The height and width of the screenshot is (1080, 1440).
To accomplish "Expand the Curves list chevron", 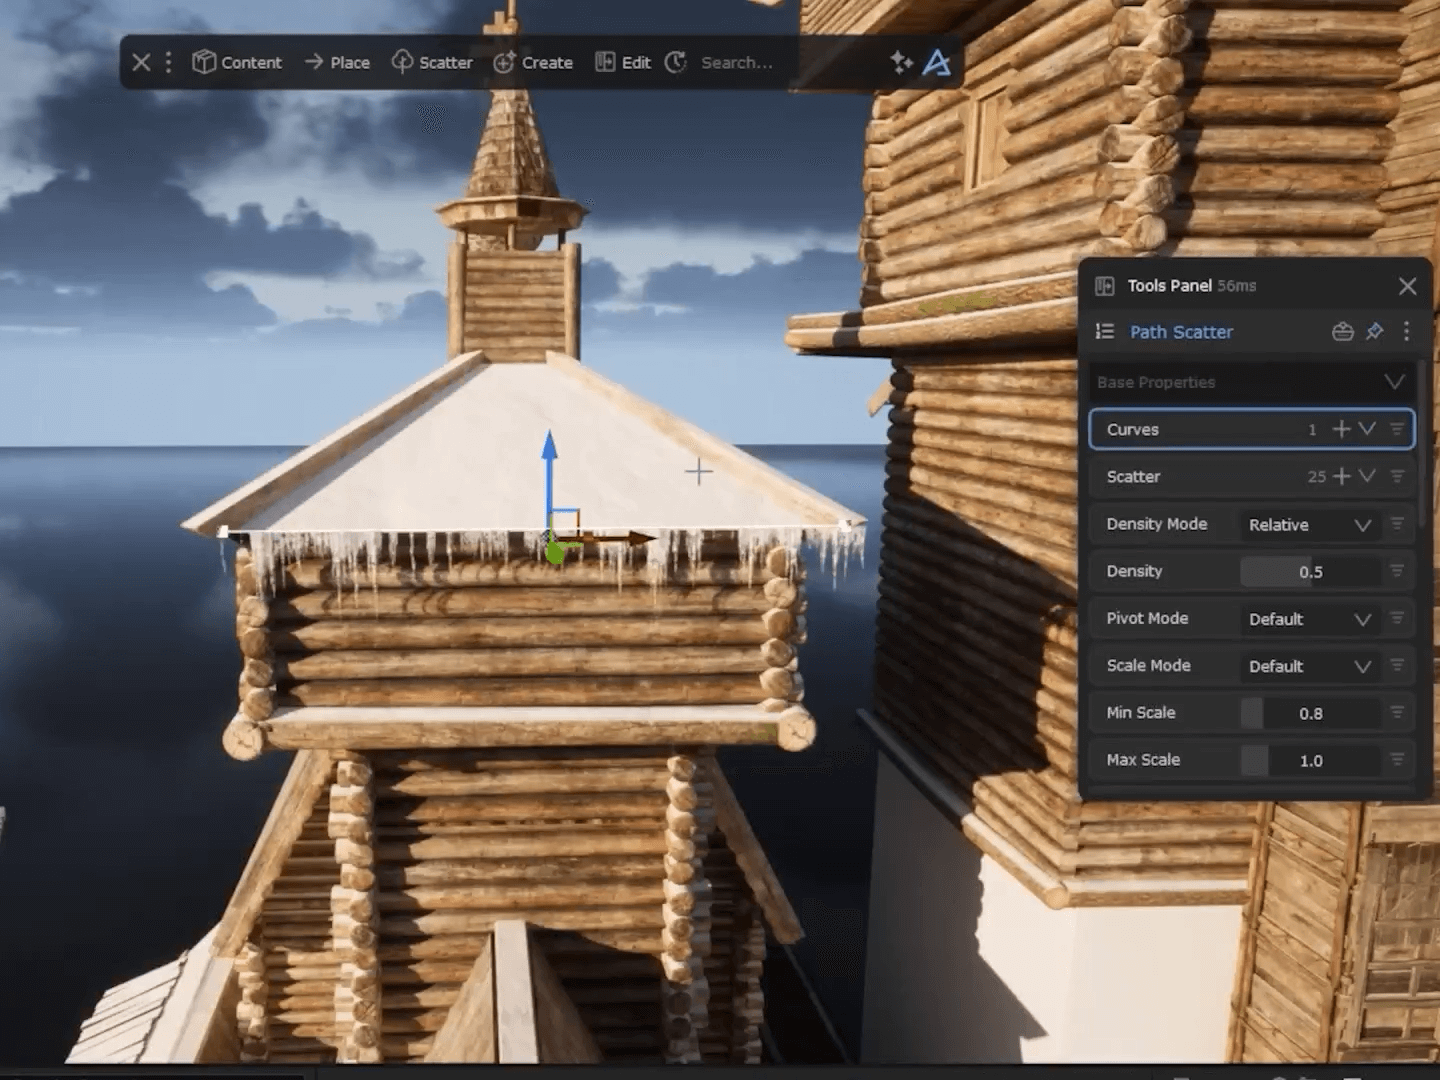I will (x=1367, y=429).
